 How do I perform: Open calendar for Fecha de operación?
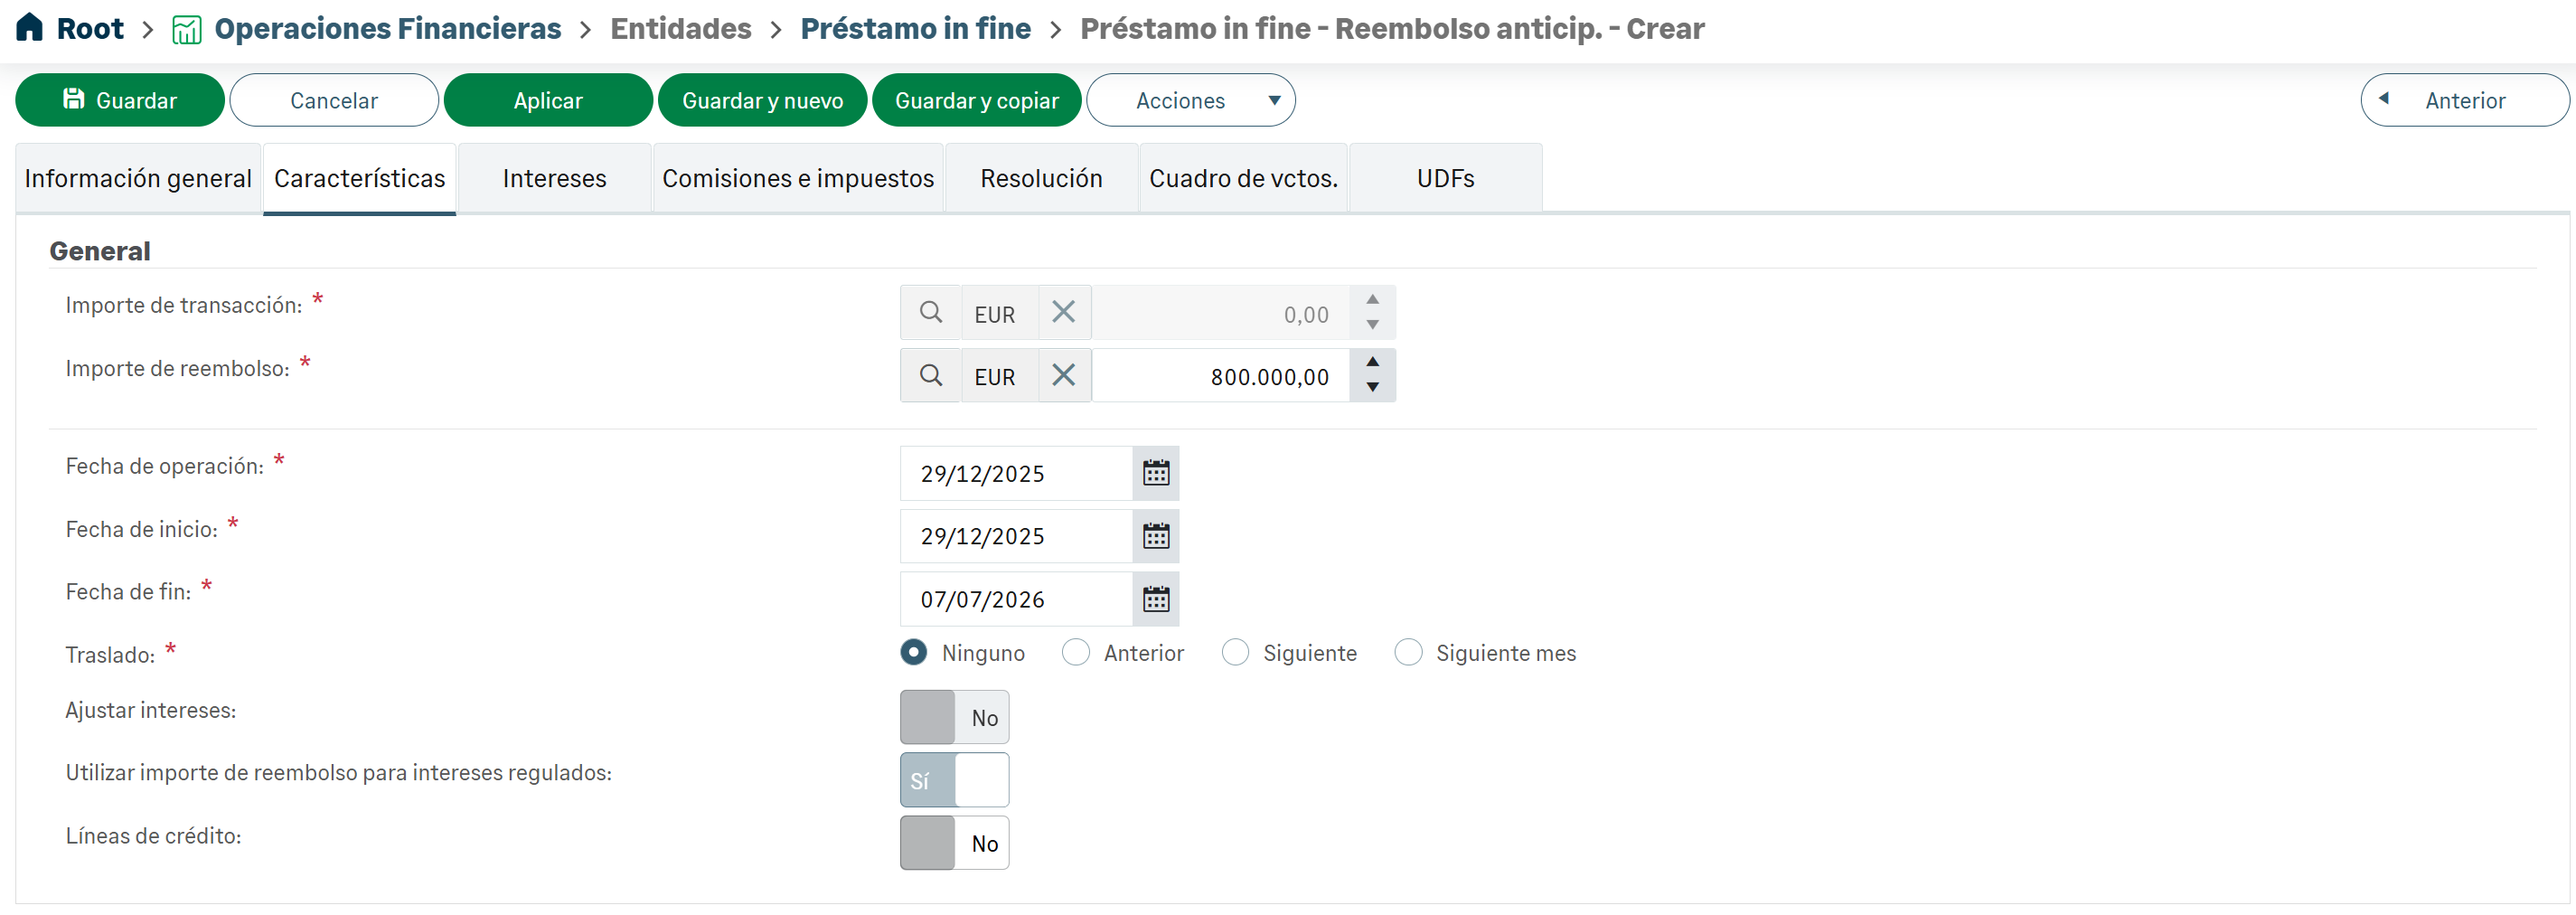click(1156, 473)
